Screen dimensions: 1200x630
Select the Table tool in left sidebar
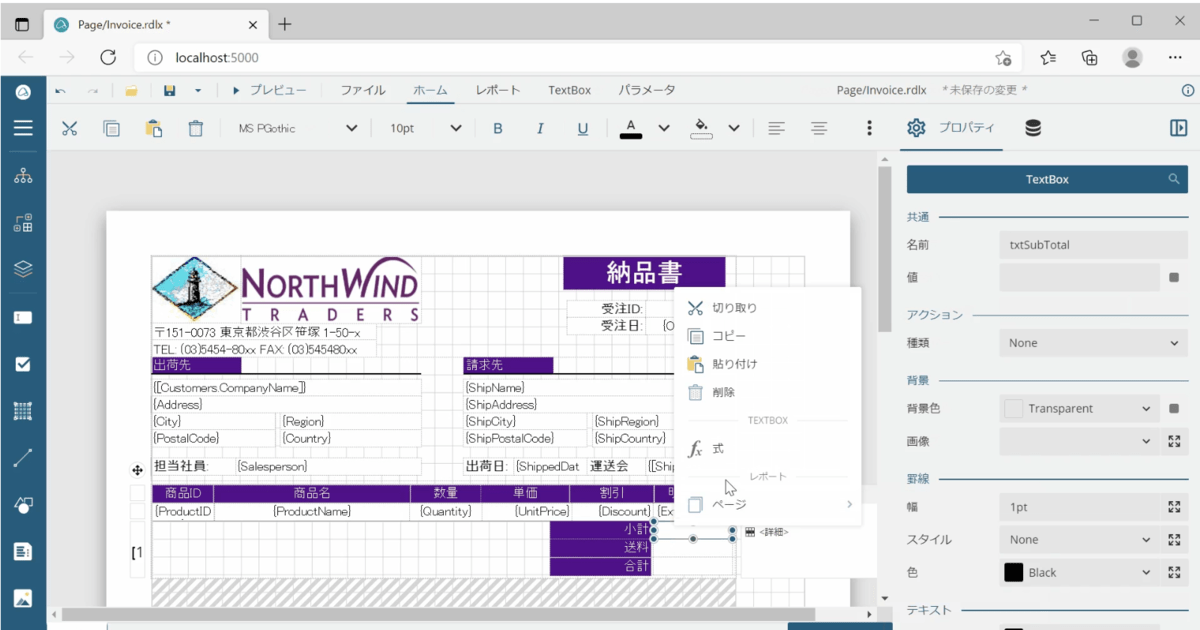23,411
